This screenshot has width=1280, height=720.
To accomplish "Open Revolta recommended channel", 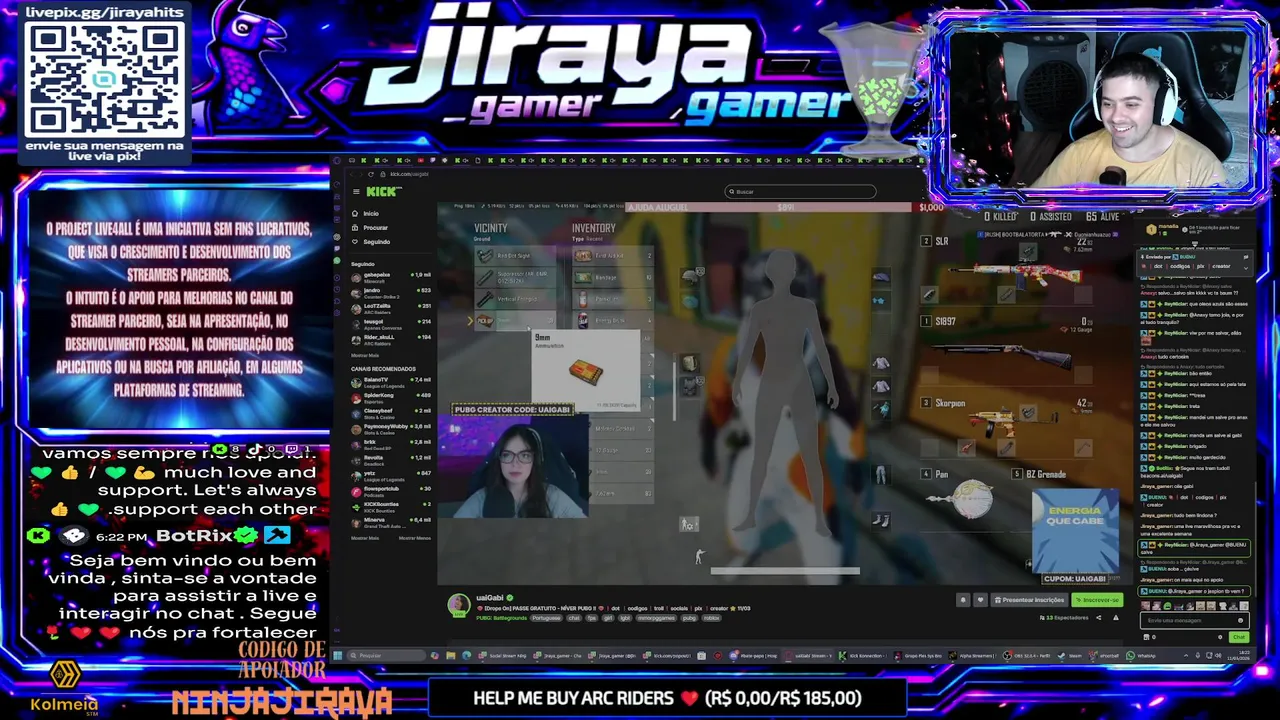I will tap(392, 460).
